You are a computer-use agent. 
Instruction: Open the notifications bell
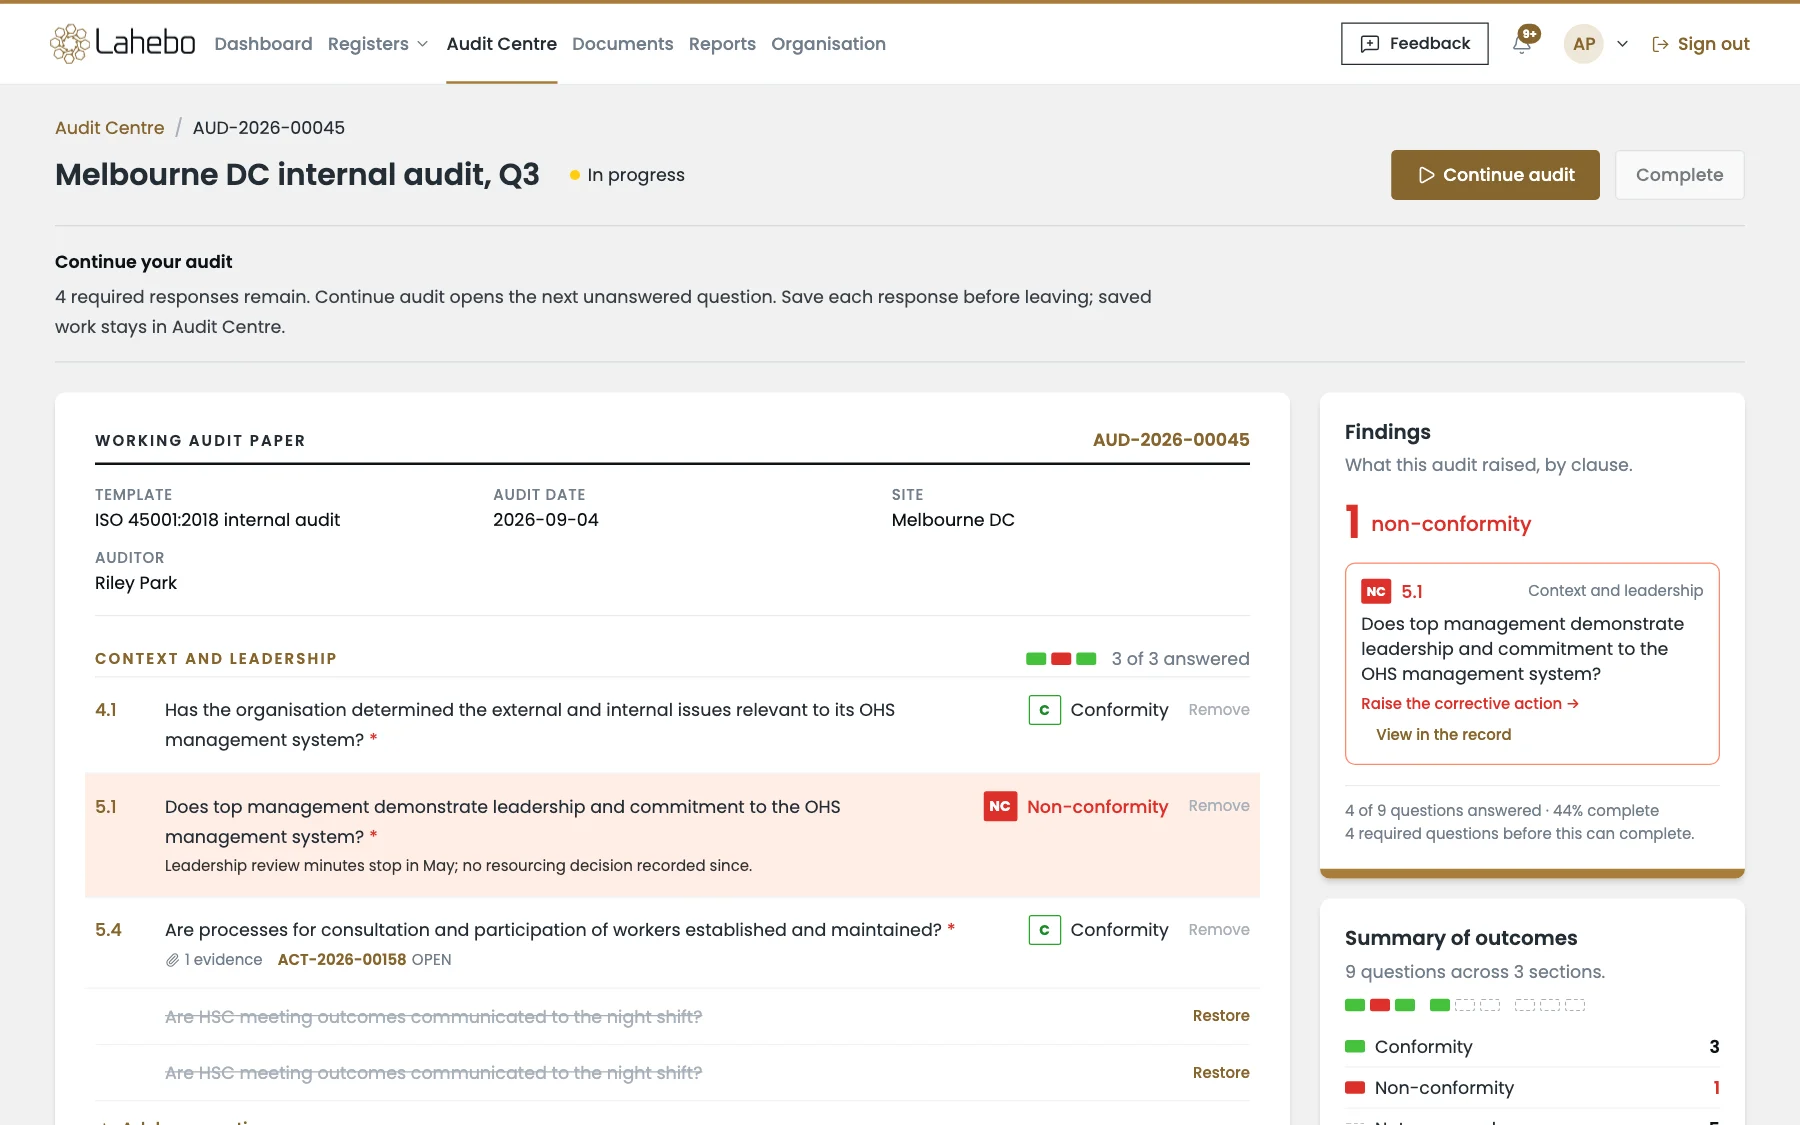(1522, 44)
